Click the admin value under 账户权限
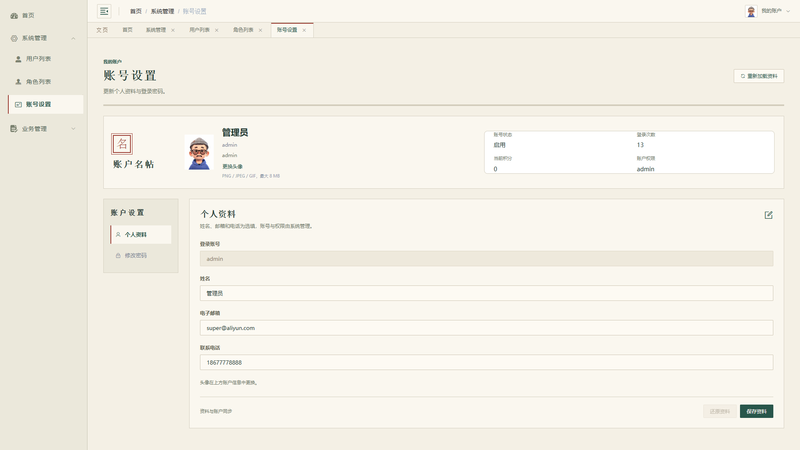Image resolution: width=800 pixels, height=450 pixels. point(645,169)
